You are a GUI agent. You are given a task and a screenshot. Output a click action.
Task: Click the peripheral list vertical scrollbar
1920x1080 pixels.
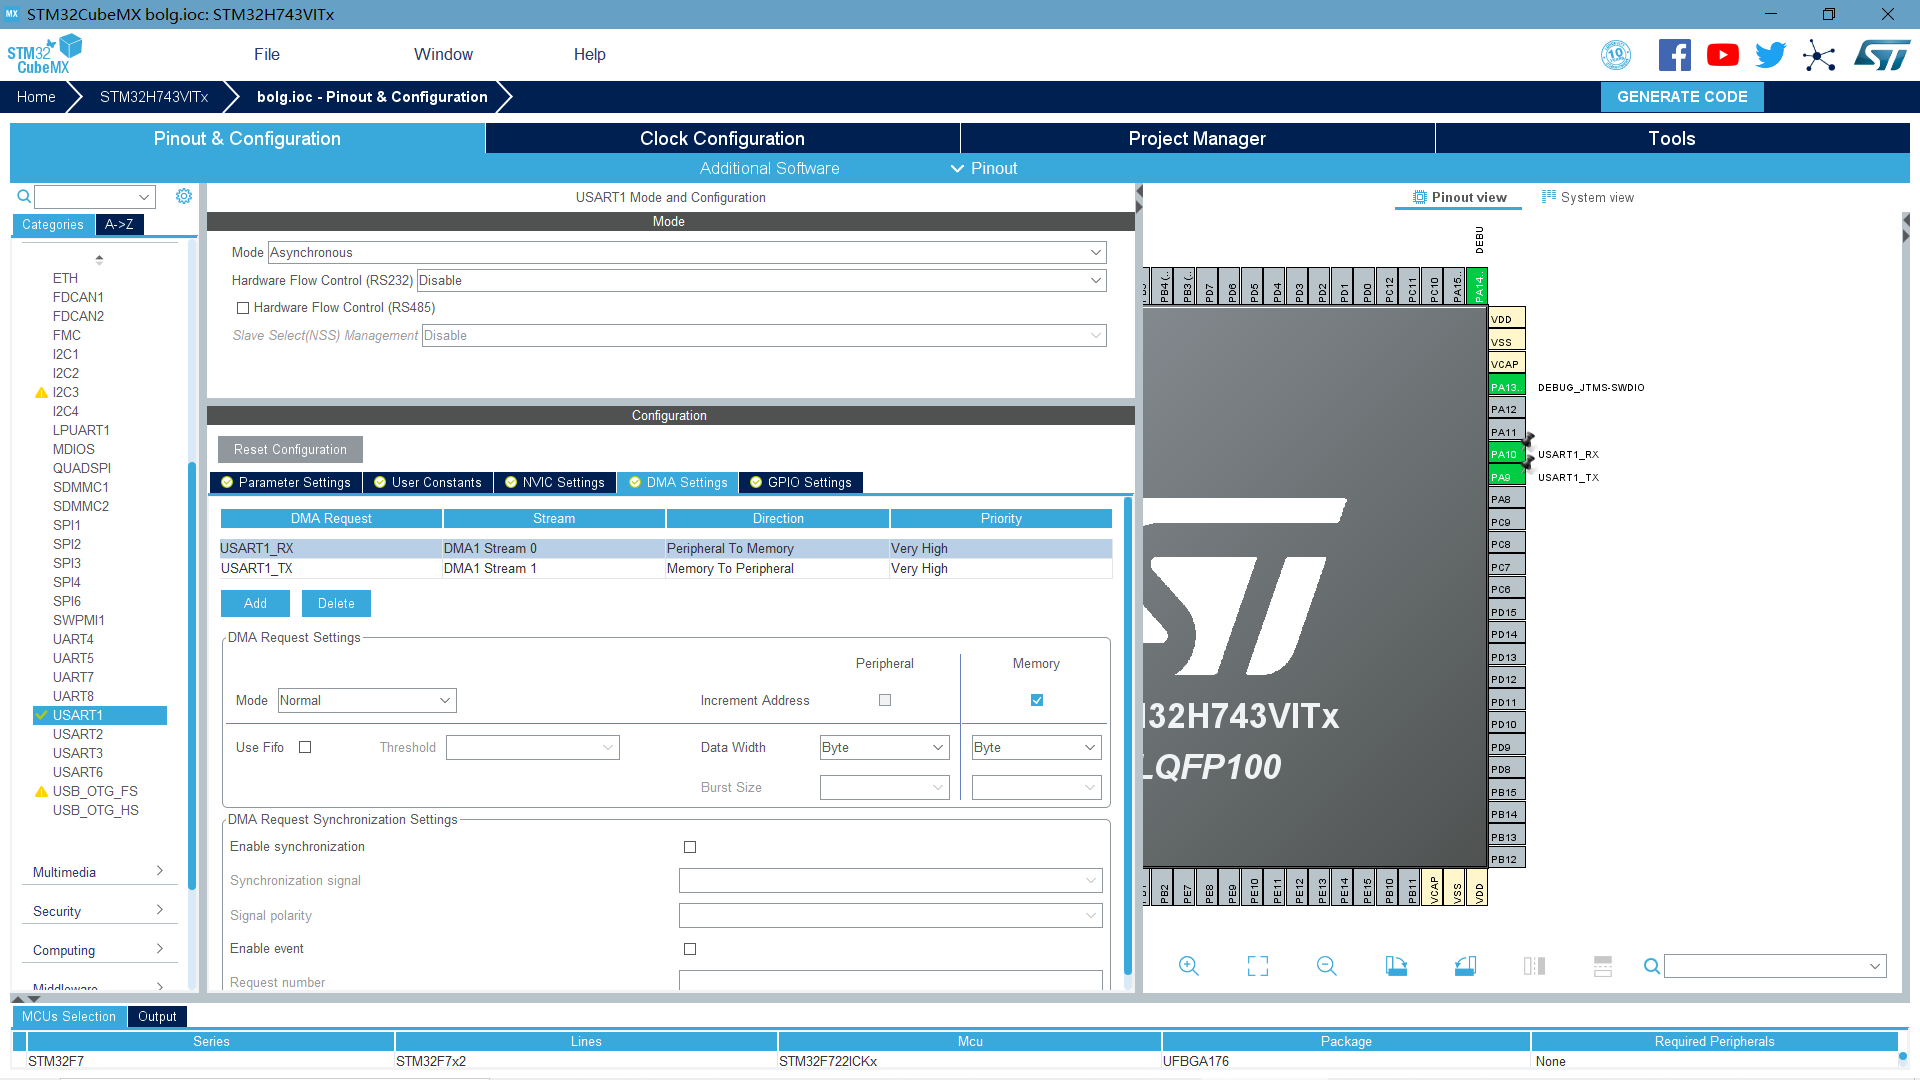pyautogui.click(x=192, y=675)
